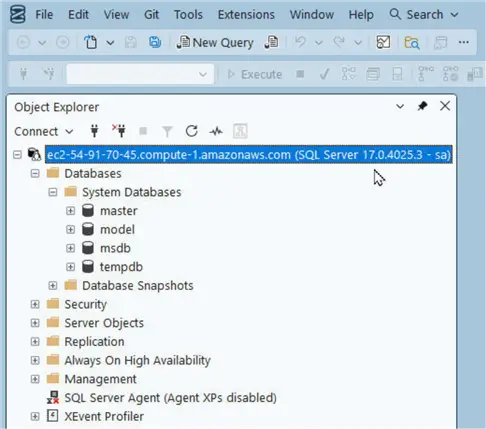486x429 pixels.
Task: Expand the tempdb database node
Action: (x=70, y=267)
